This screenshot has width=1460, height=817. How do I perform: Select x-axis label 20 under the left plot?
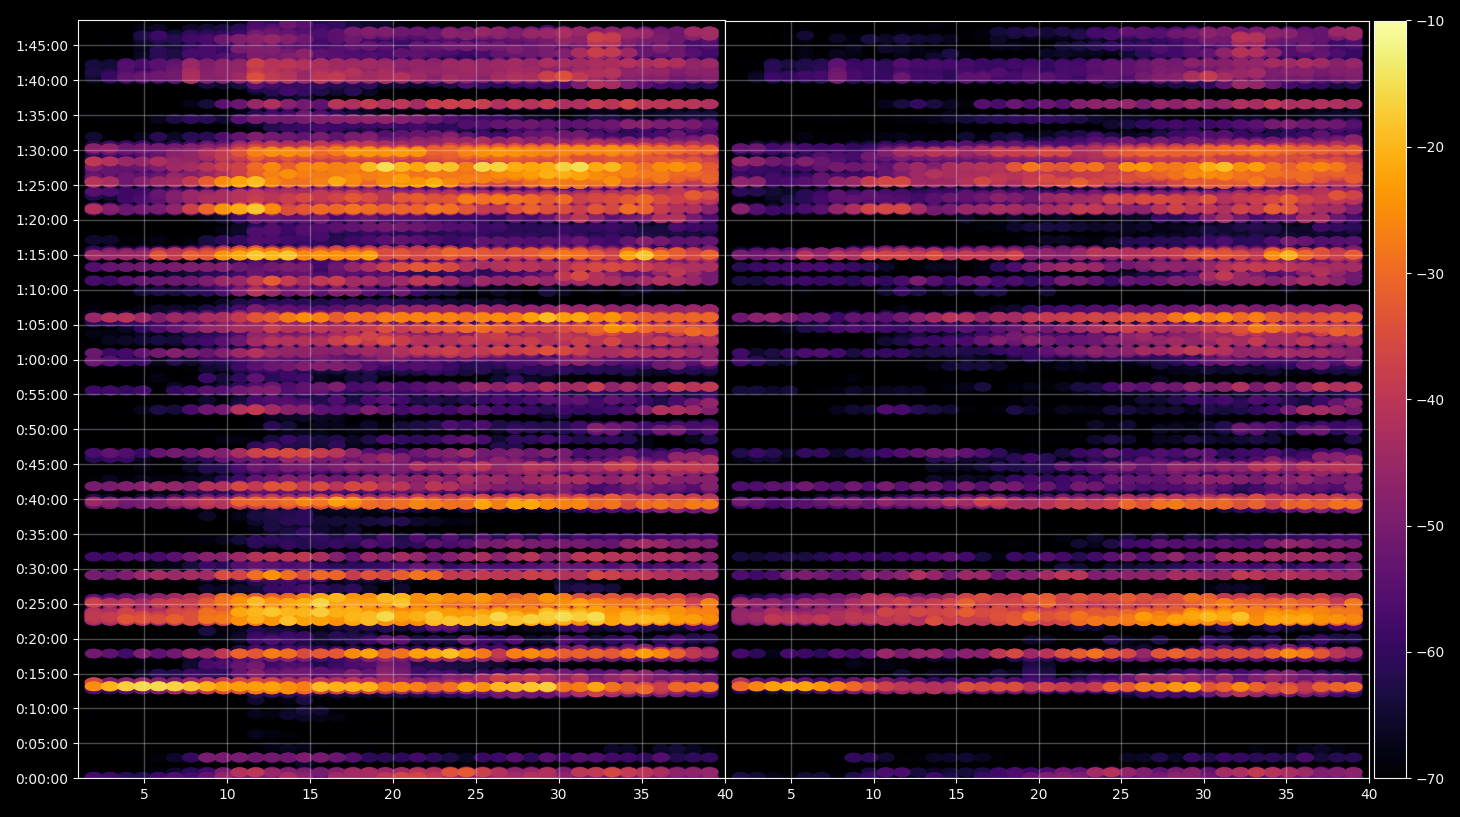pyautogui.click(x=393, y=795)
